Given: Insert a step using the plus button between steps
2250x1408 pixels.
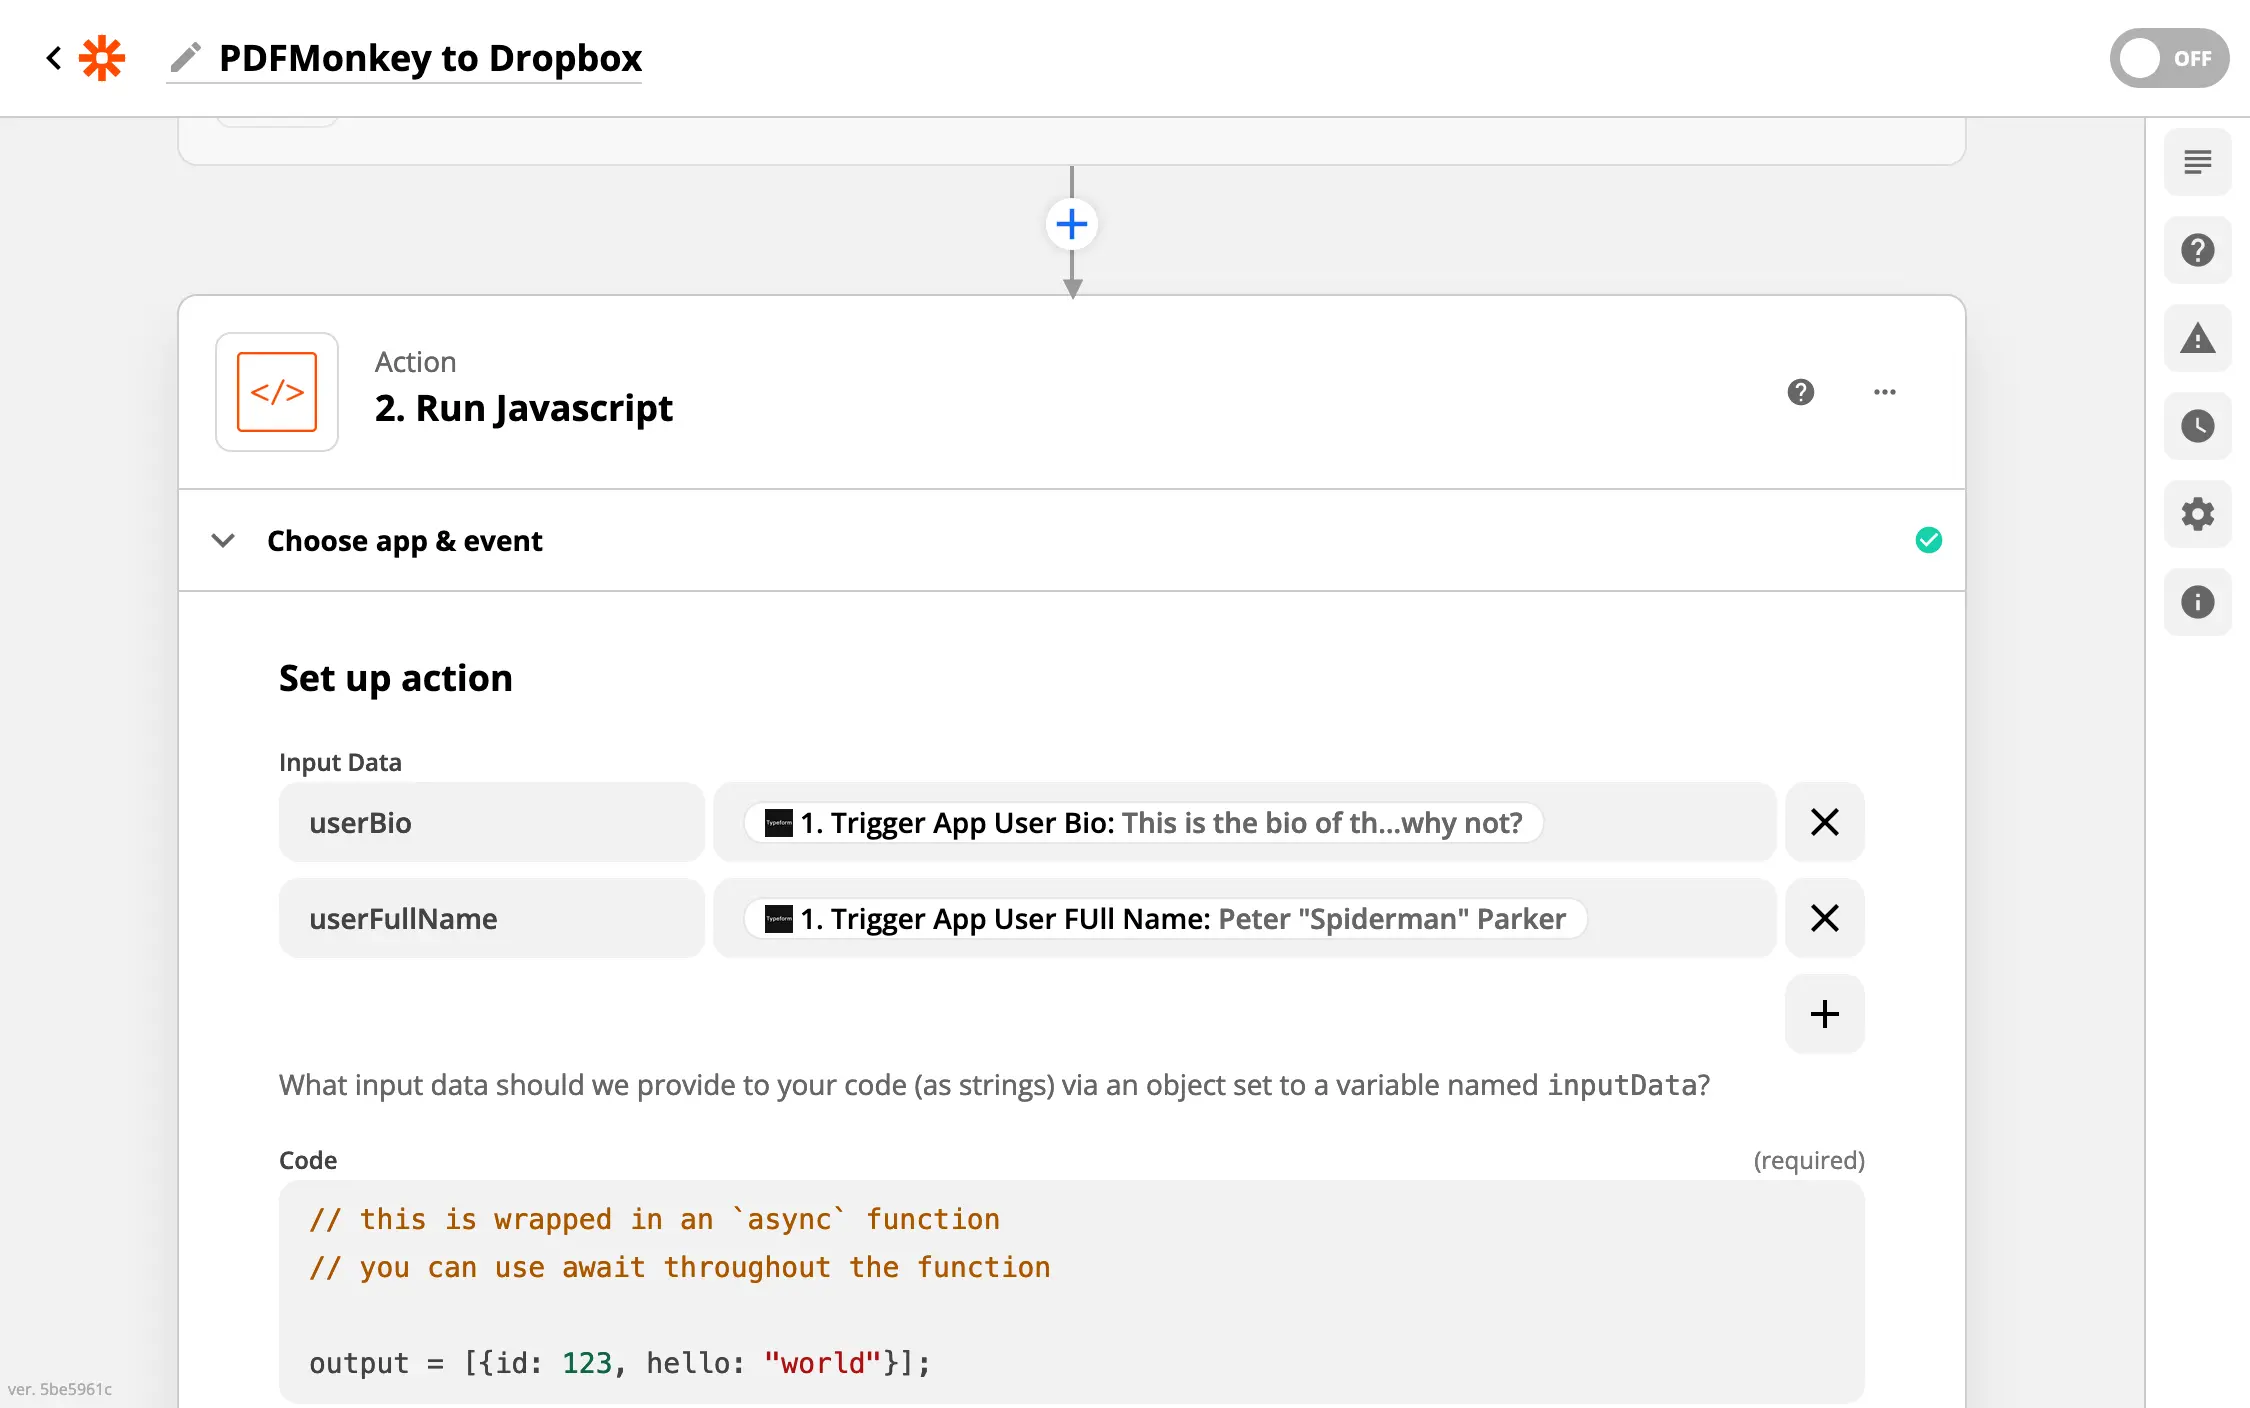Looking at the screenshot, I should click(1071, 223).
